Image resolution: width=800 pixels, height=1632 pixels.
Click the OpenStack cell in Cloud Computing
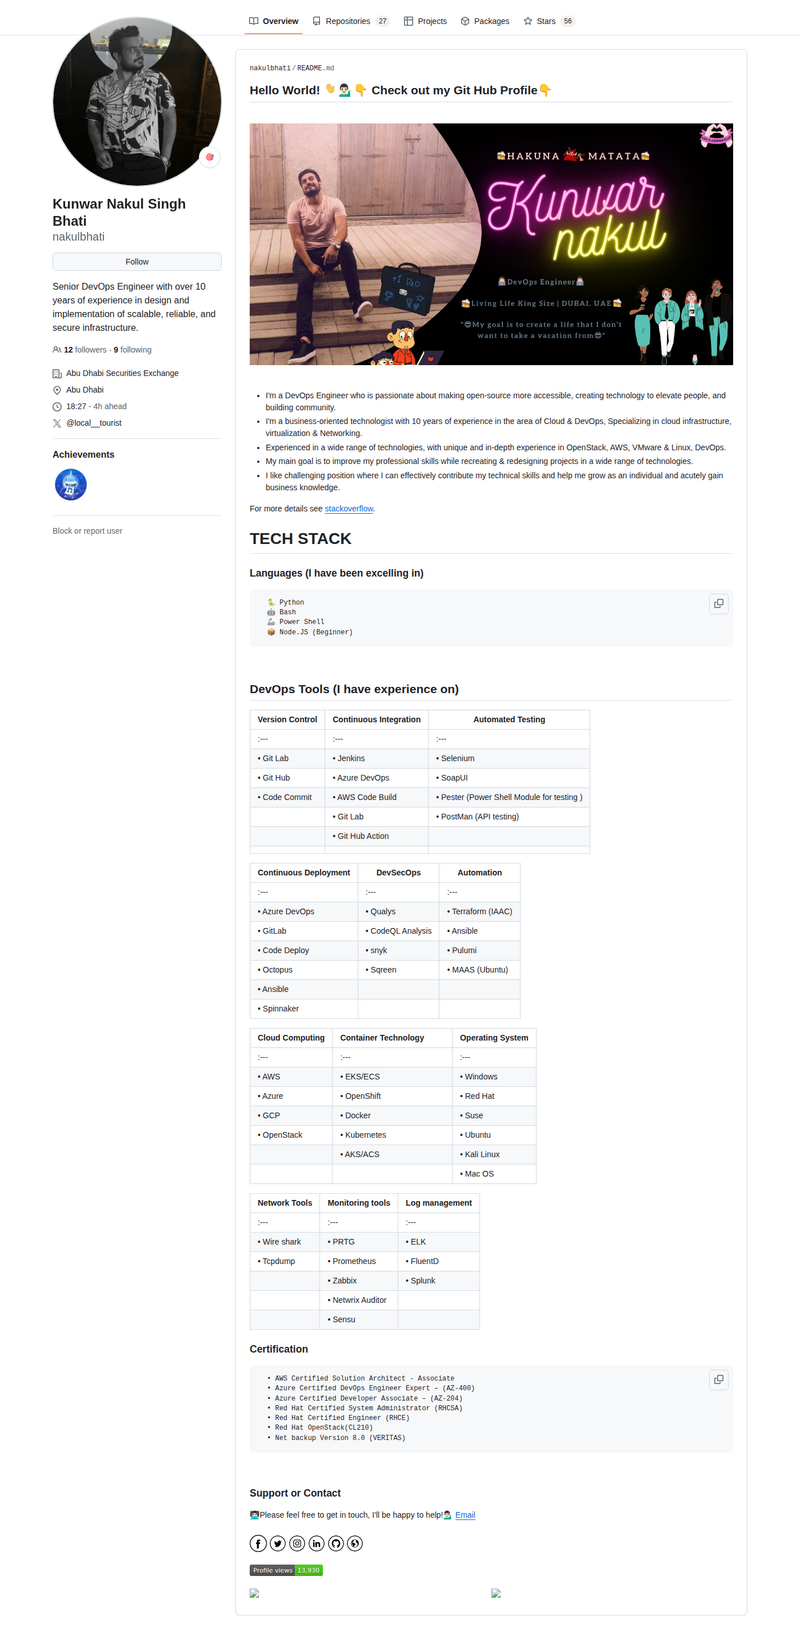[x=291, y=1135]
